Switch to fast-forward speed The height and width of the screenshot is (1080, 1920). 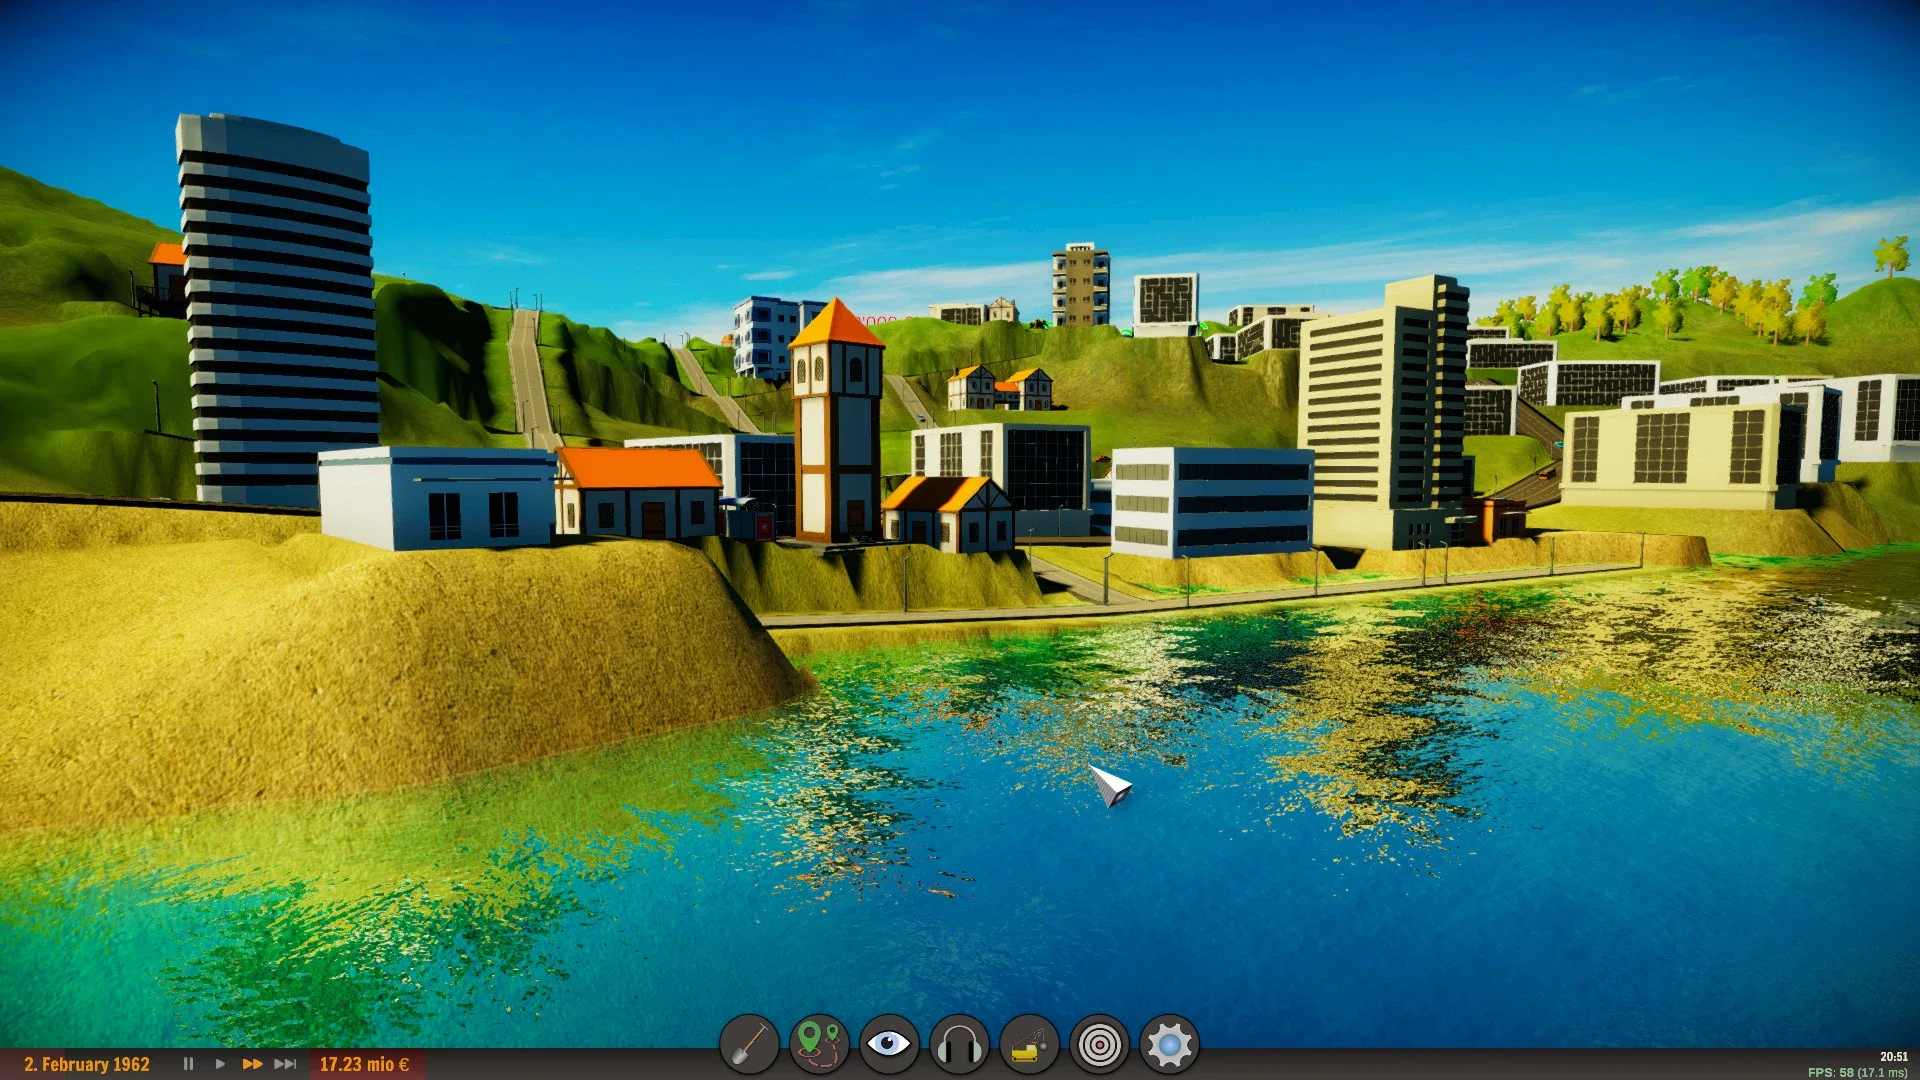pyautogui.click(x=252, y=1064)
